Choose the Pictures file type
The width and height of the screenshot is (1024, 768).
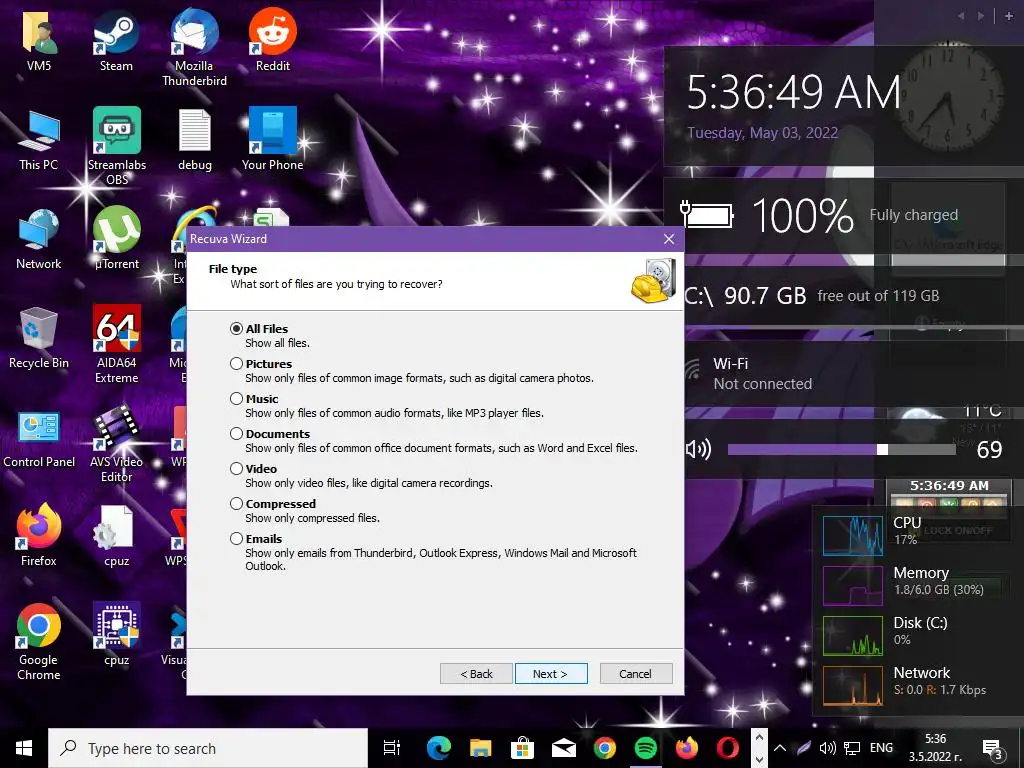[x=236, y=364]
